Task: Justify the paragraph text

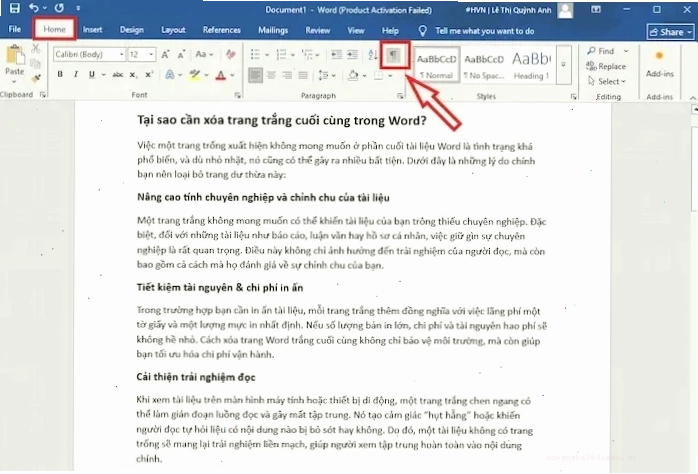Action: point(303,75)
